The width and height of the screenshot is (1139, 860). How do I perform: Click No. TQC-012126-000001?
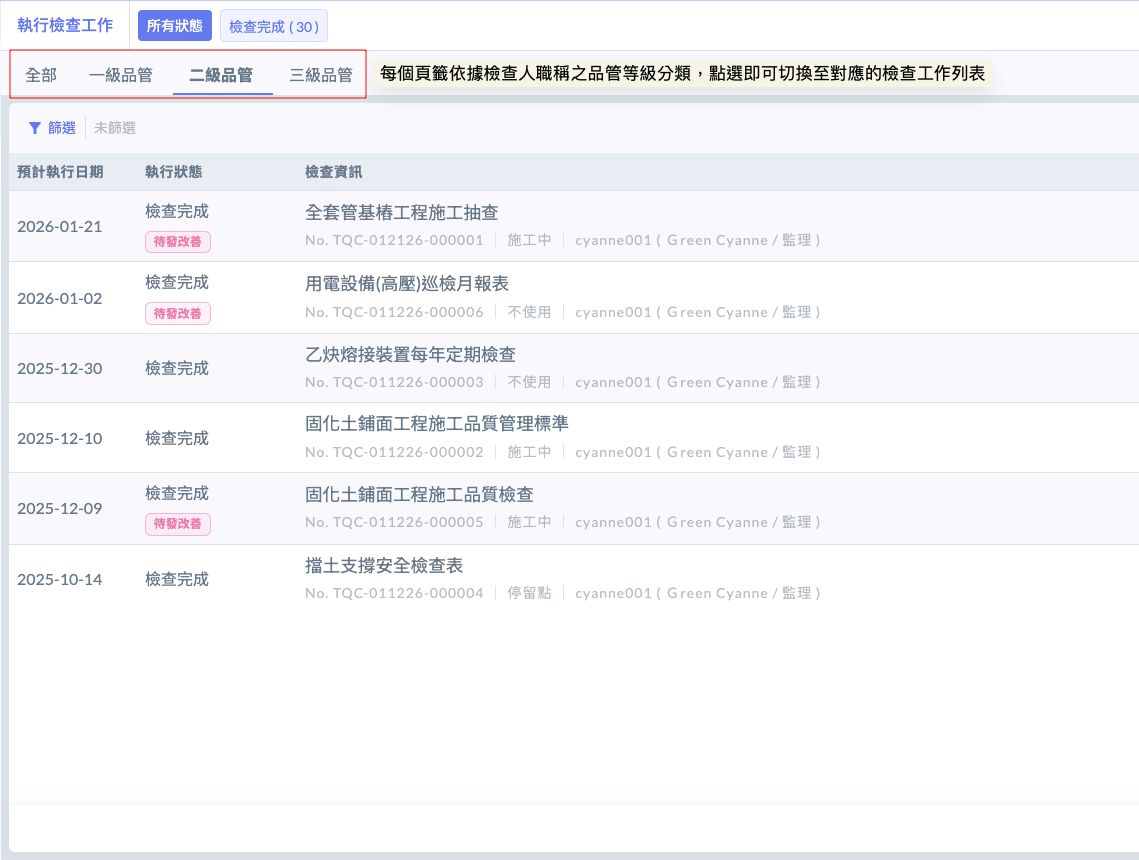[x=394, y=240]
